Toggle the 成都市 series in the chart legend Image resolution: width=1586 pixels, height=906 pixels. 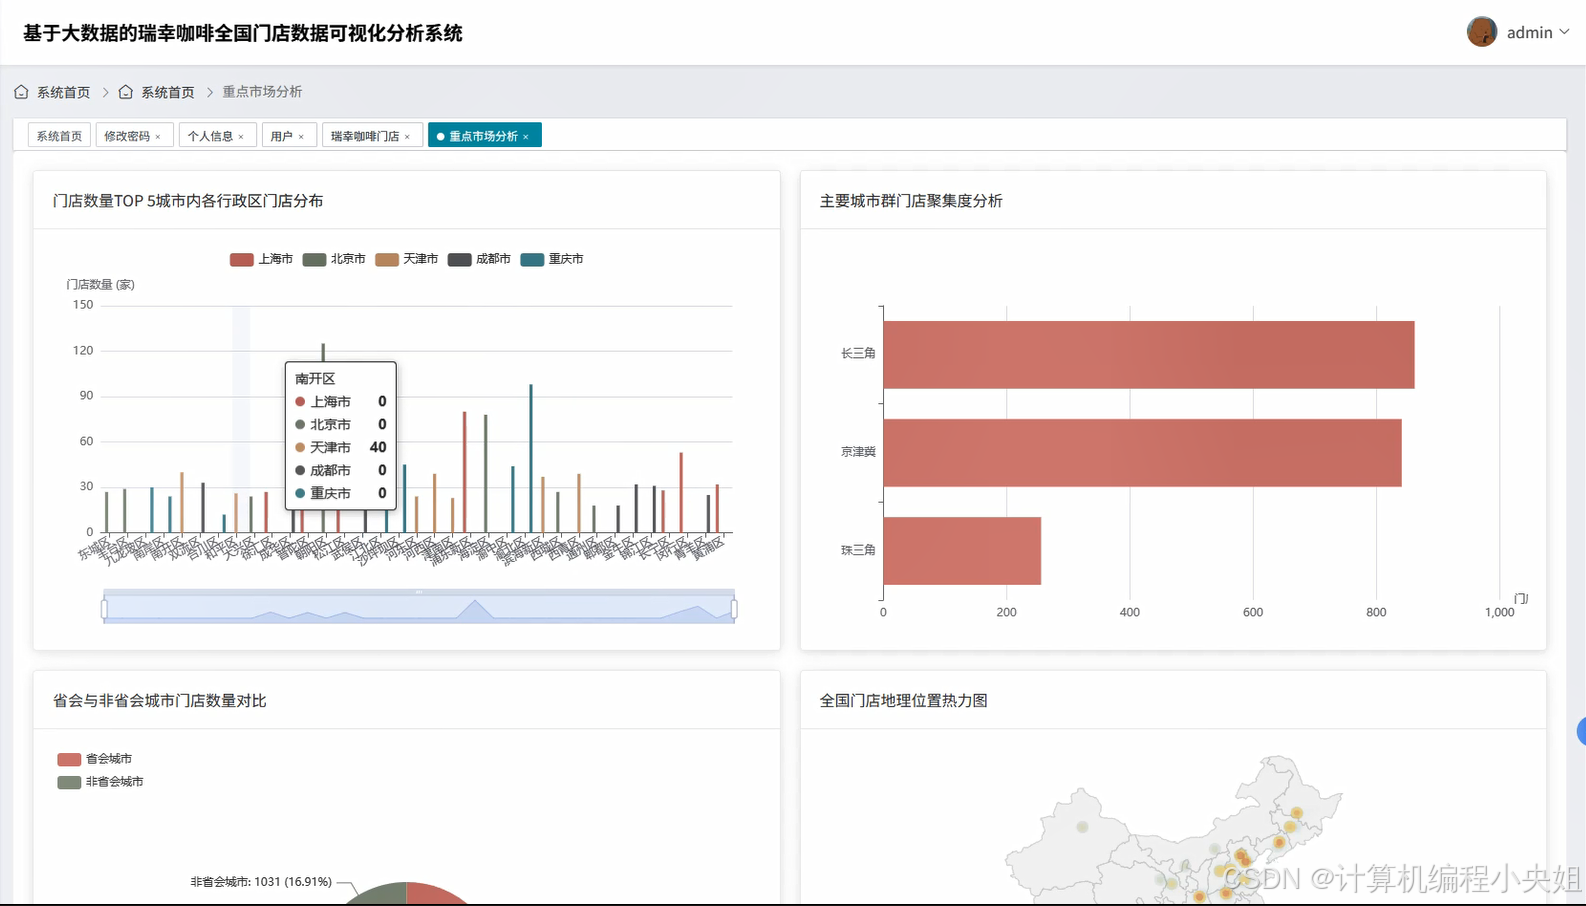coord(479,259)
